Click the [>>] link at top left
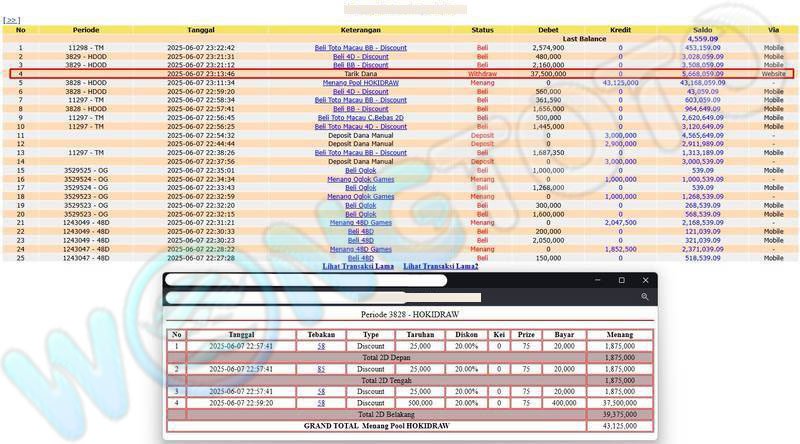This screenshot has width=800, height=444. pos(12,19)
